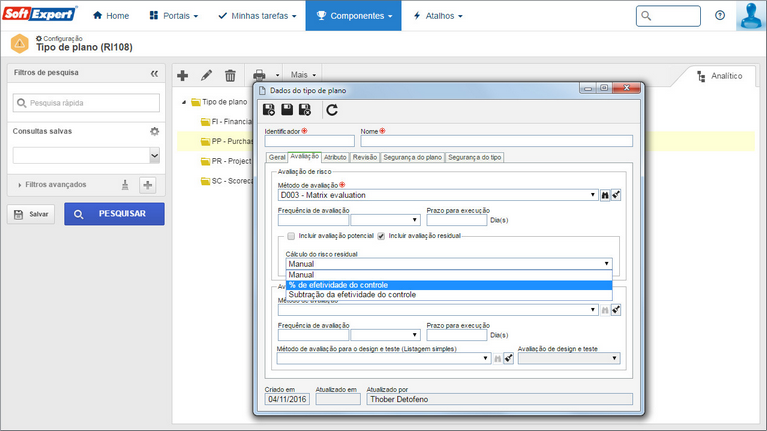Click clear icon for design and test method
The height and width of the screenshot is (431, 767).
(x=508, y=359)
